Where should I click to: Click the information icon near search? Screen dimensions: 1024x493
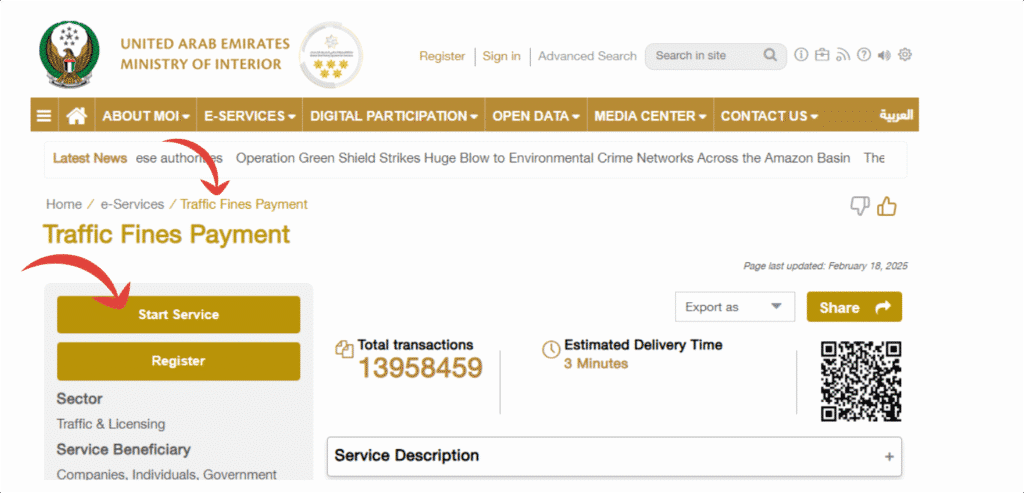click(x=801, y=55)
